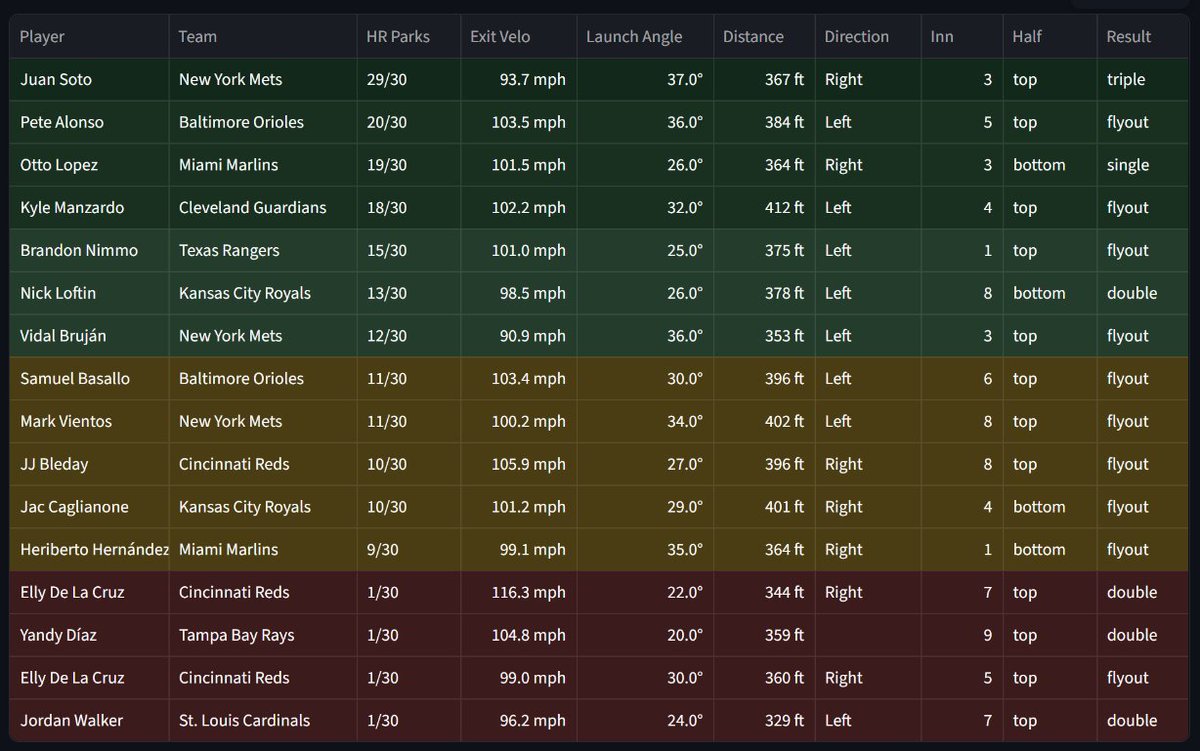Click the St. Louis Cardinals team cell
Image resolution: width=1200 pixels, height=751 pixels.
(x=263, y=720)
